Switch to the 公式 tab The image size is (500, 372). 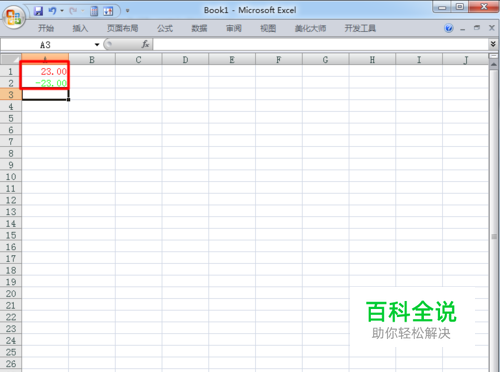point(165,28)
